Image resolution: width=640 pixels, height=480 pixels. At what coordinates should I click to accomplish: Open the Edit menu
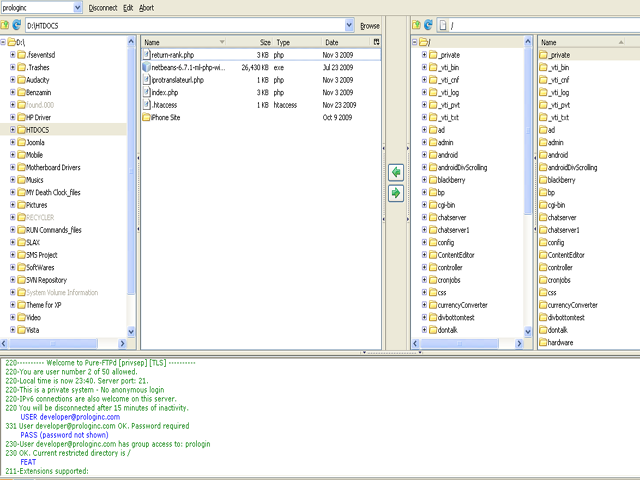(x=127, y=7)
